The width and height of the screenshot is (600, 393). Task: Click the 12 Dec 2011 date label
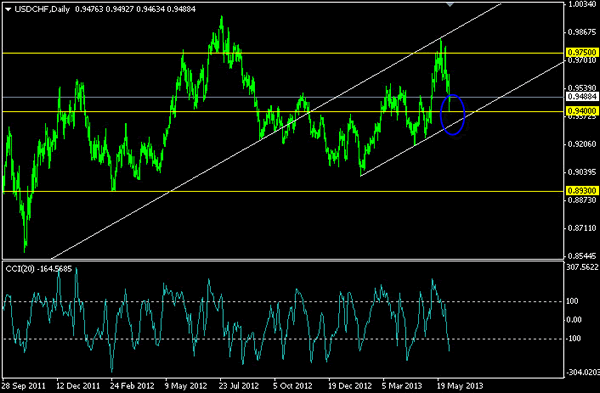click(78, 386)
